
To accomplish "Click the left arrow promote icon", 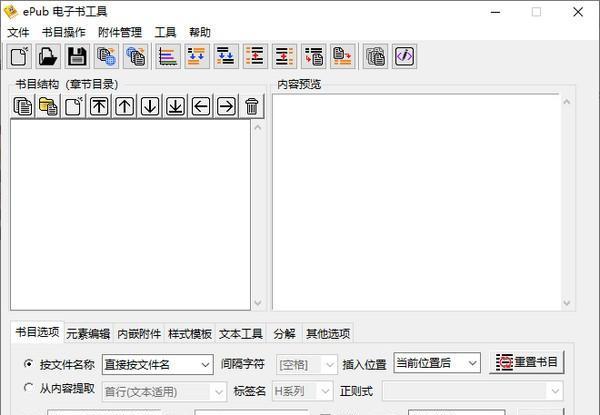I will pos(201,106).
